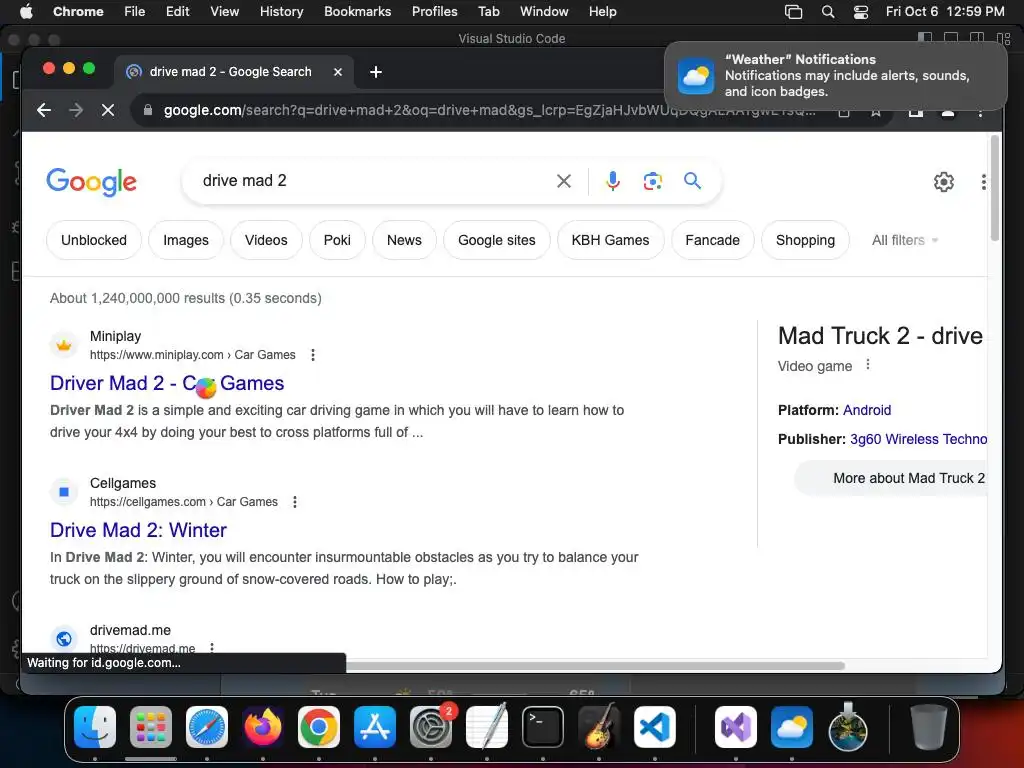Open Launchpad from the Dock

(x=151, y=727)
